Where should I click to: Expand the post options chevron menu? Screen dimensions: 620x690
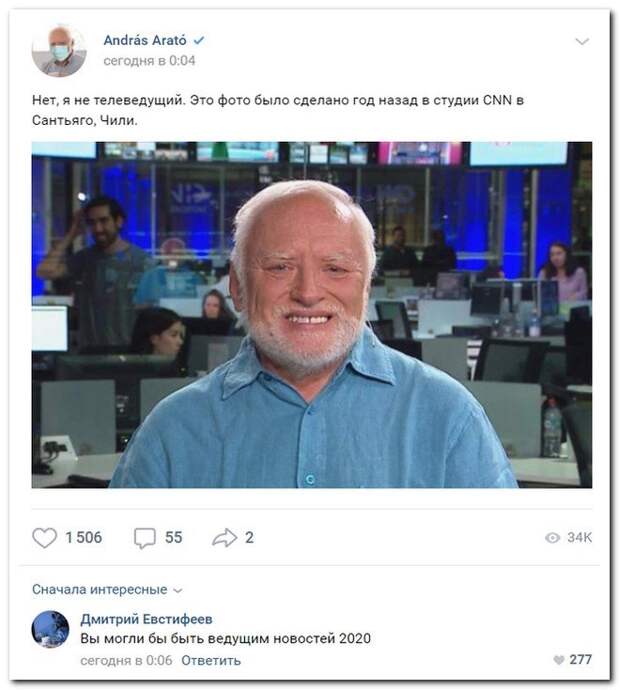[x=582, y=42]
